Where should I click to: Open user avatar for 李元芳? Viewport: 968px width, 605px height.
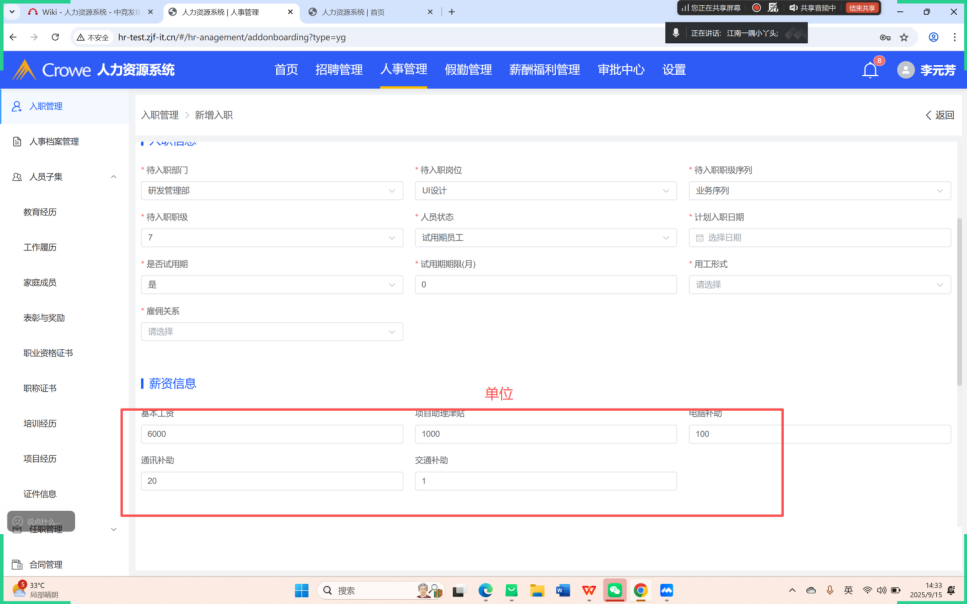coord(905,70)
